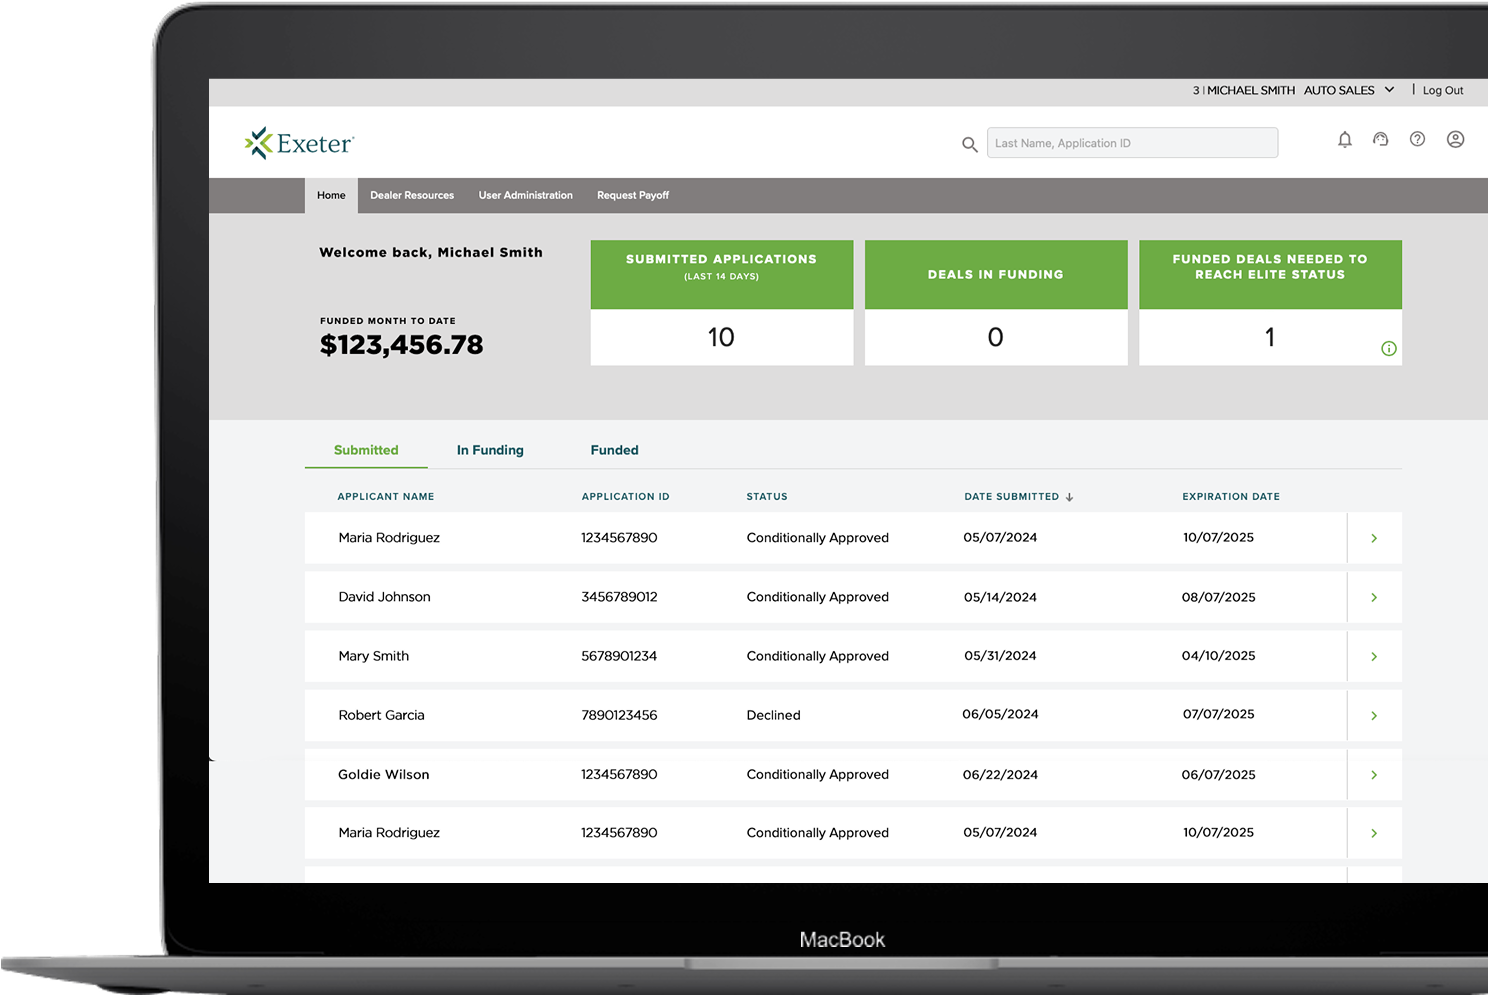Image resolution: width=1488 pixels, height=995 pixels.
Task: Click the Last Name search field
Action: [x=1131, y=142]
